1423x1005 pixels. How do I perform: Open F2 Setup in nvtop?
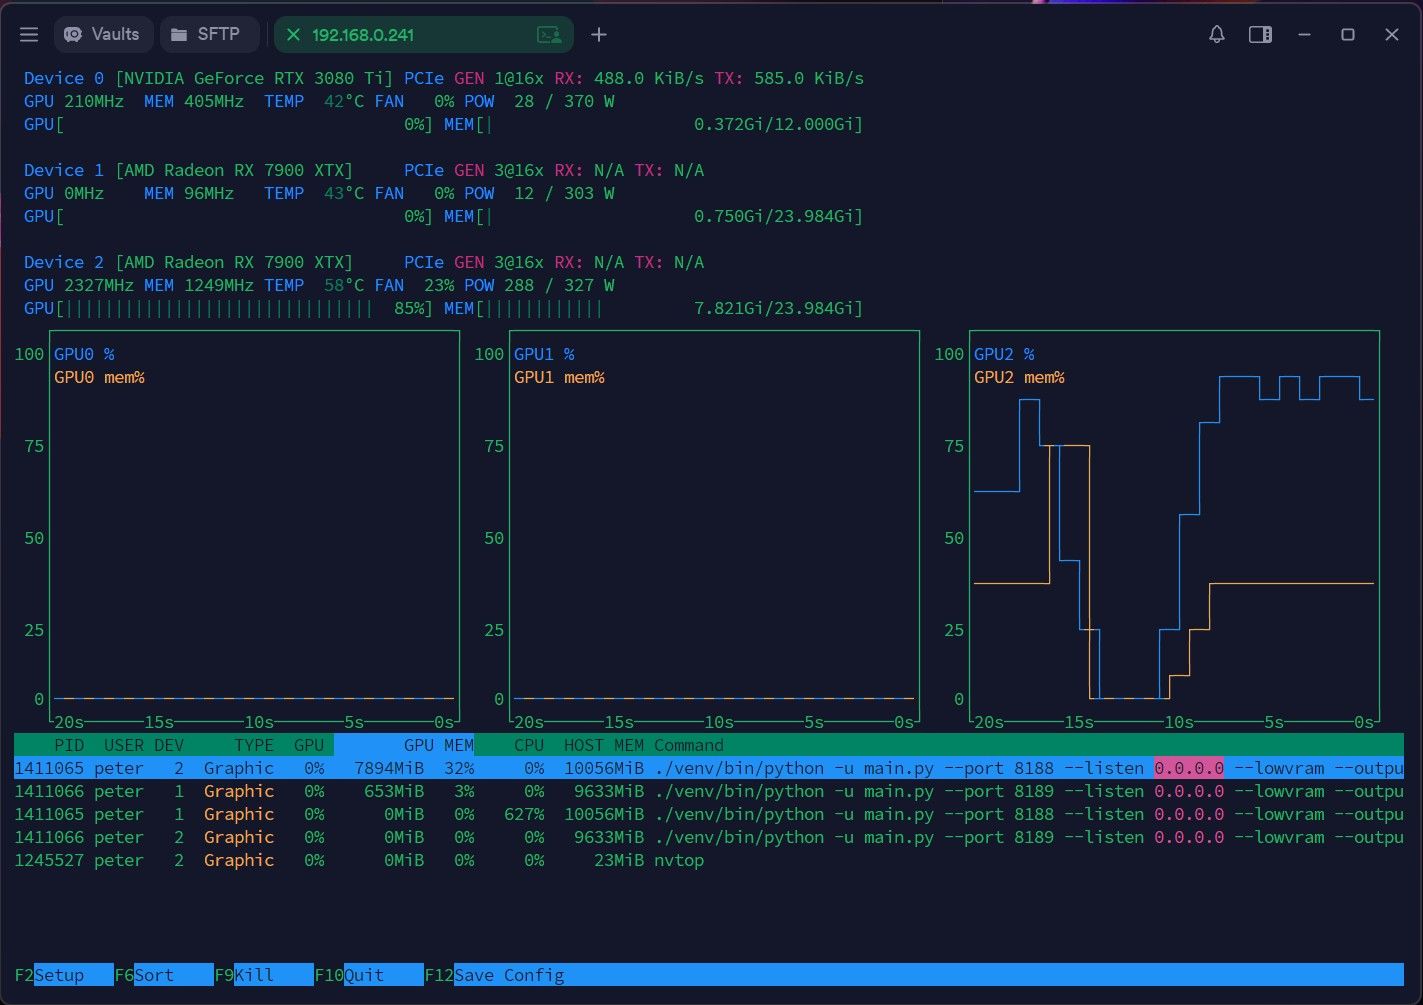(64, 975)
